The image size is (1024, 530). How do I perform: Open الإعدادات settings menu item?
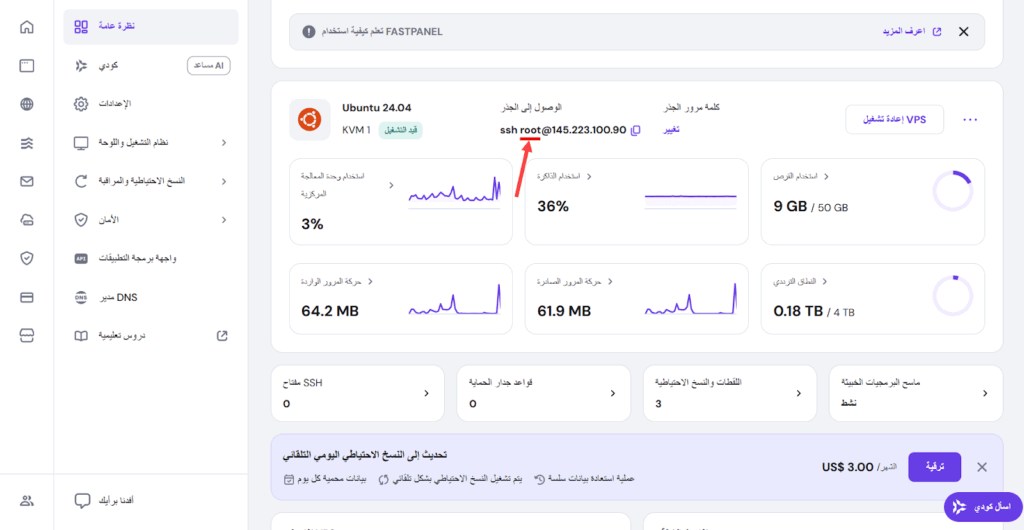[x=150, y=104]
